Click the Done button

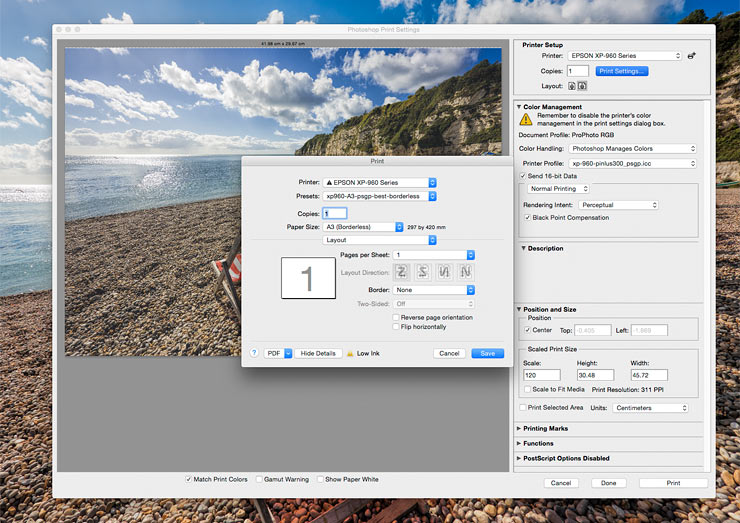tap(608, 483)
